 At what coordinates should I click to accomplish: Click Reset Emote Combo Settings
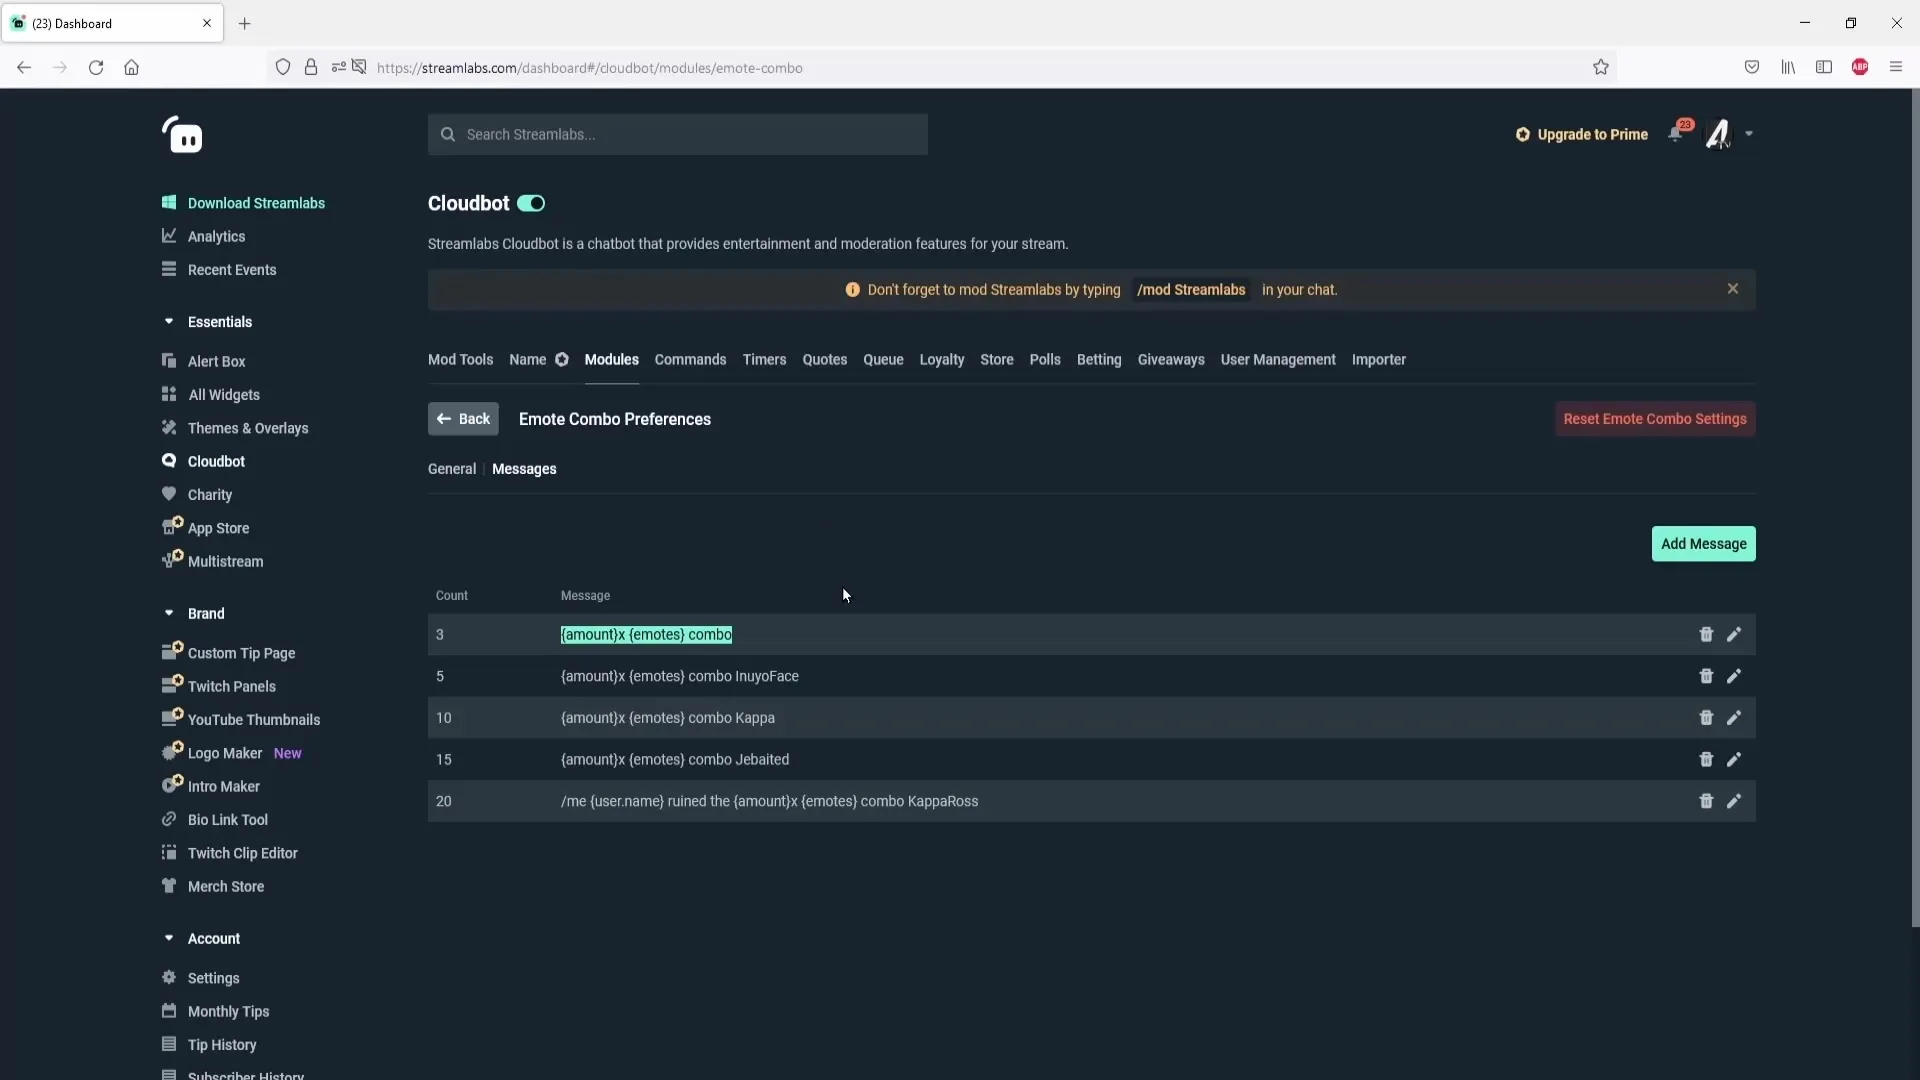pyautogui.click(x=1655, y=419)
